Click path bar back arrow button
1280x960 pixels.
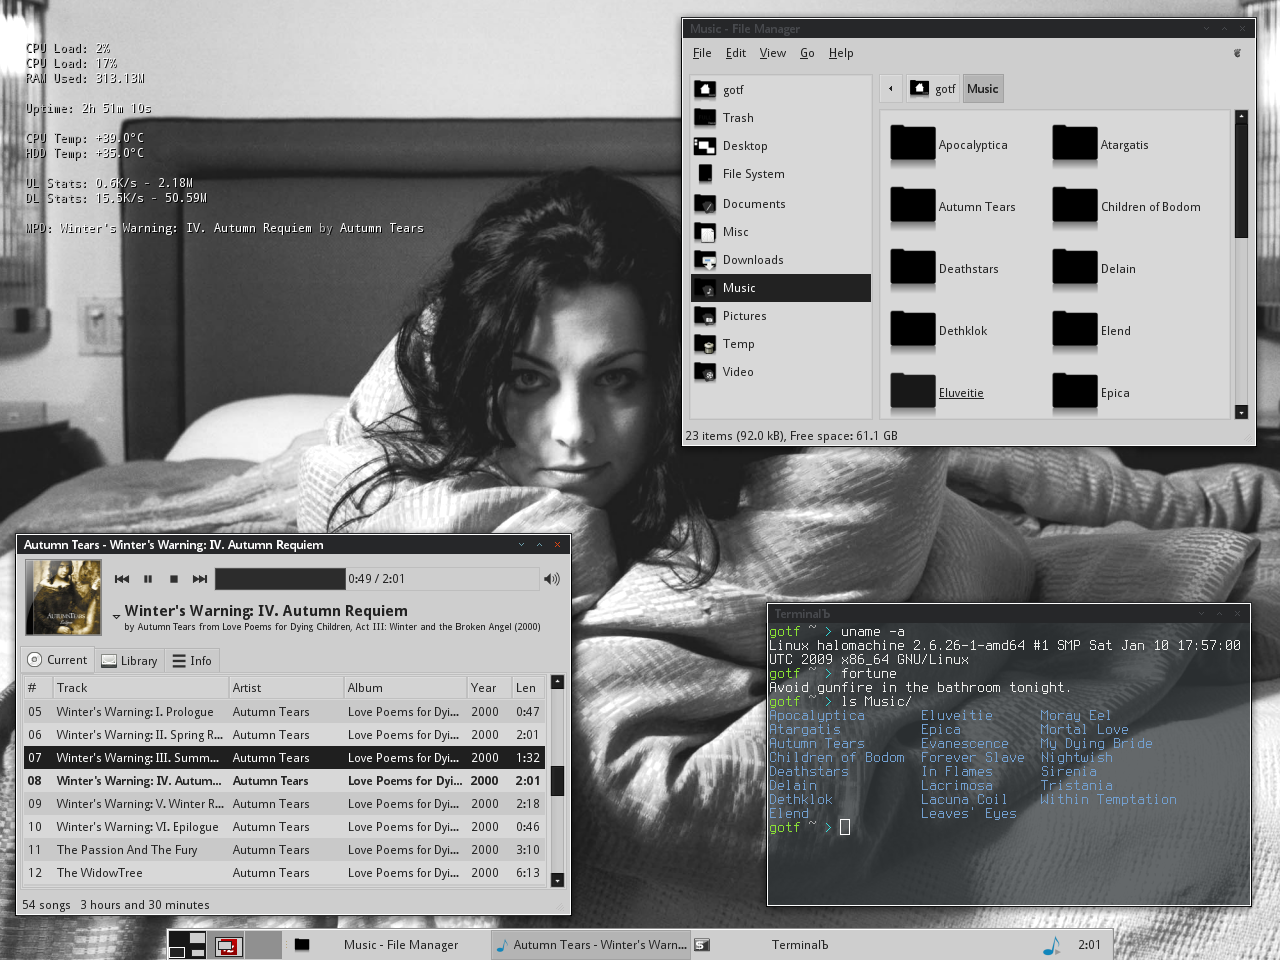point(891,88)
